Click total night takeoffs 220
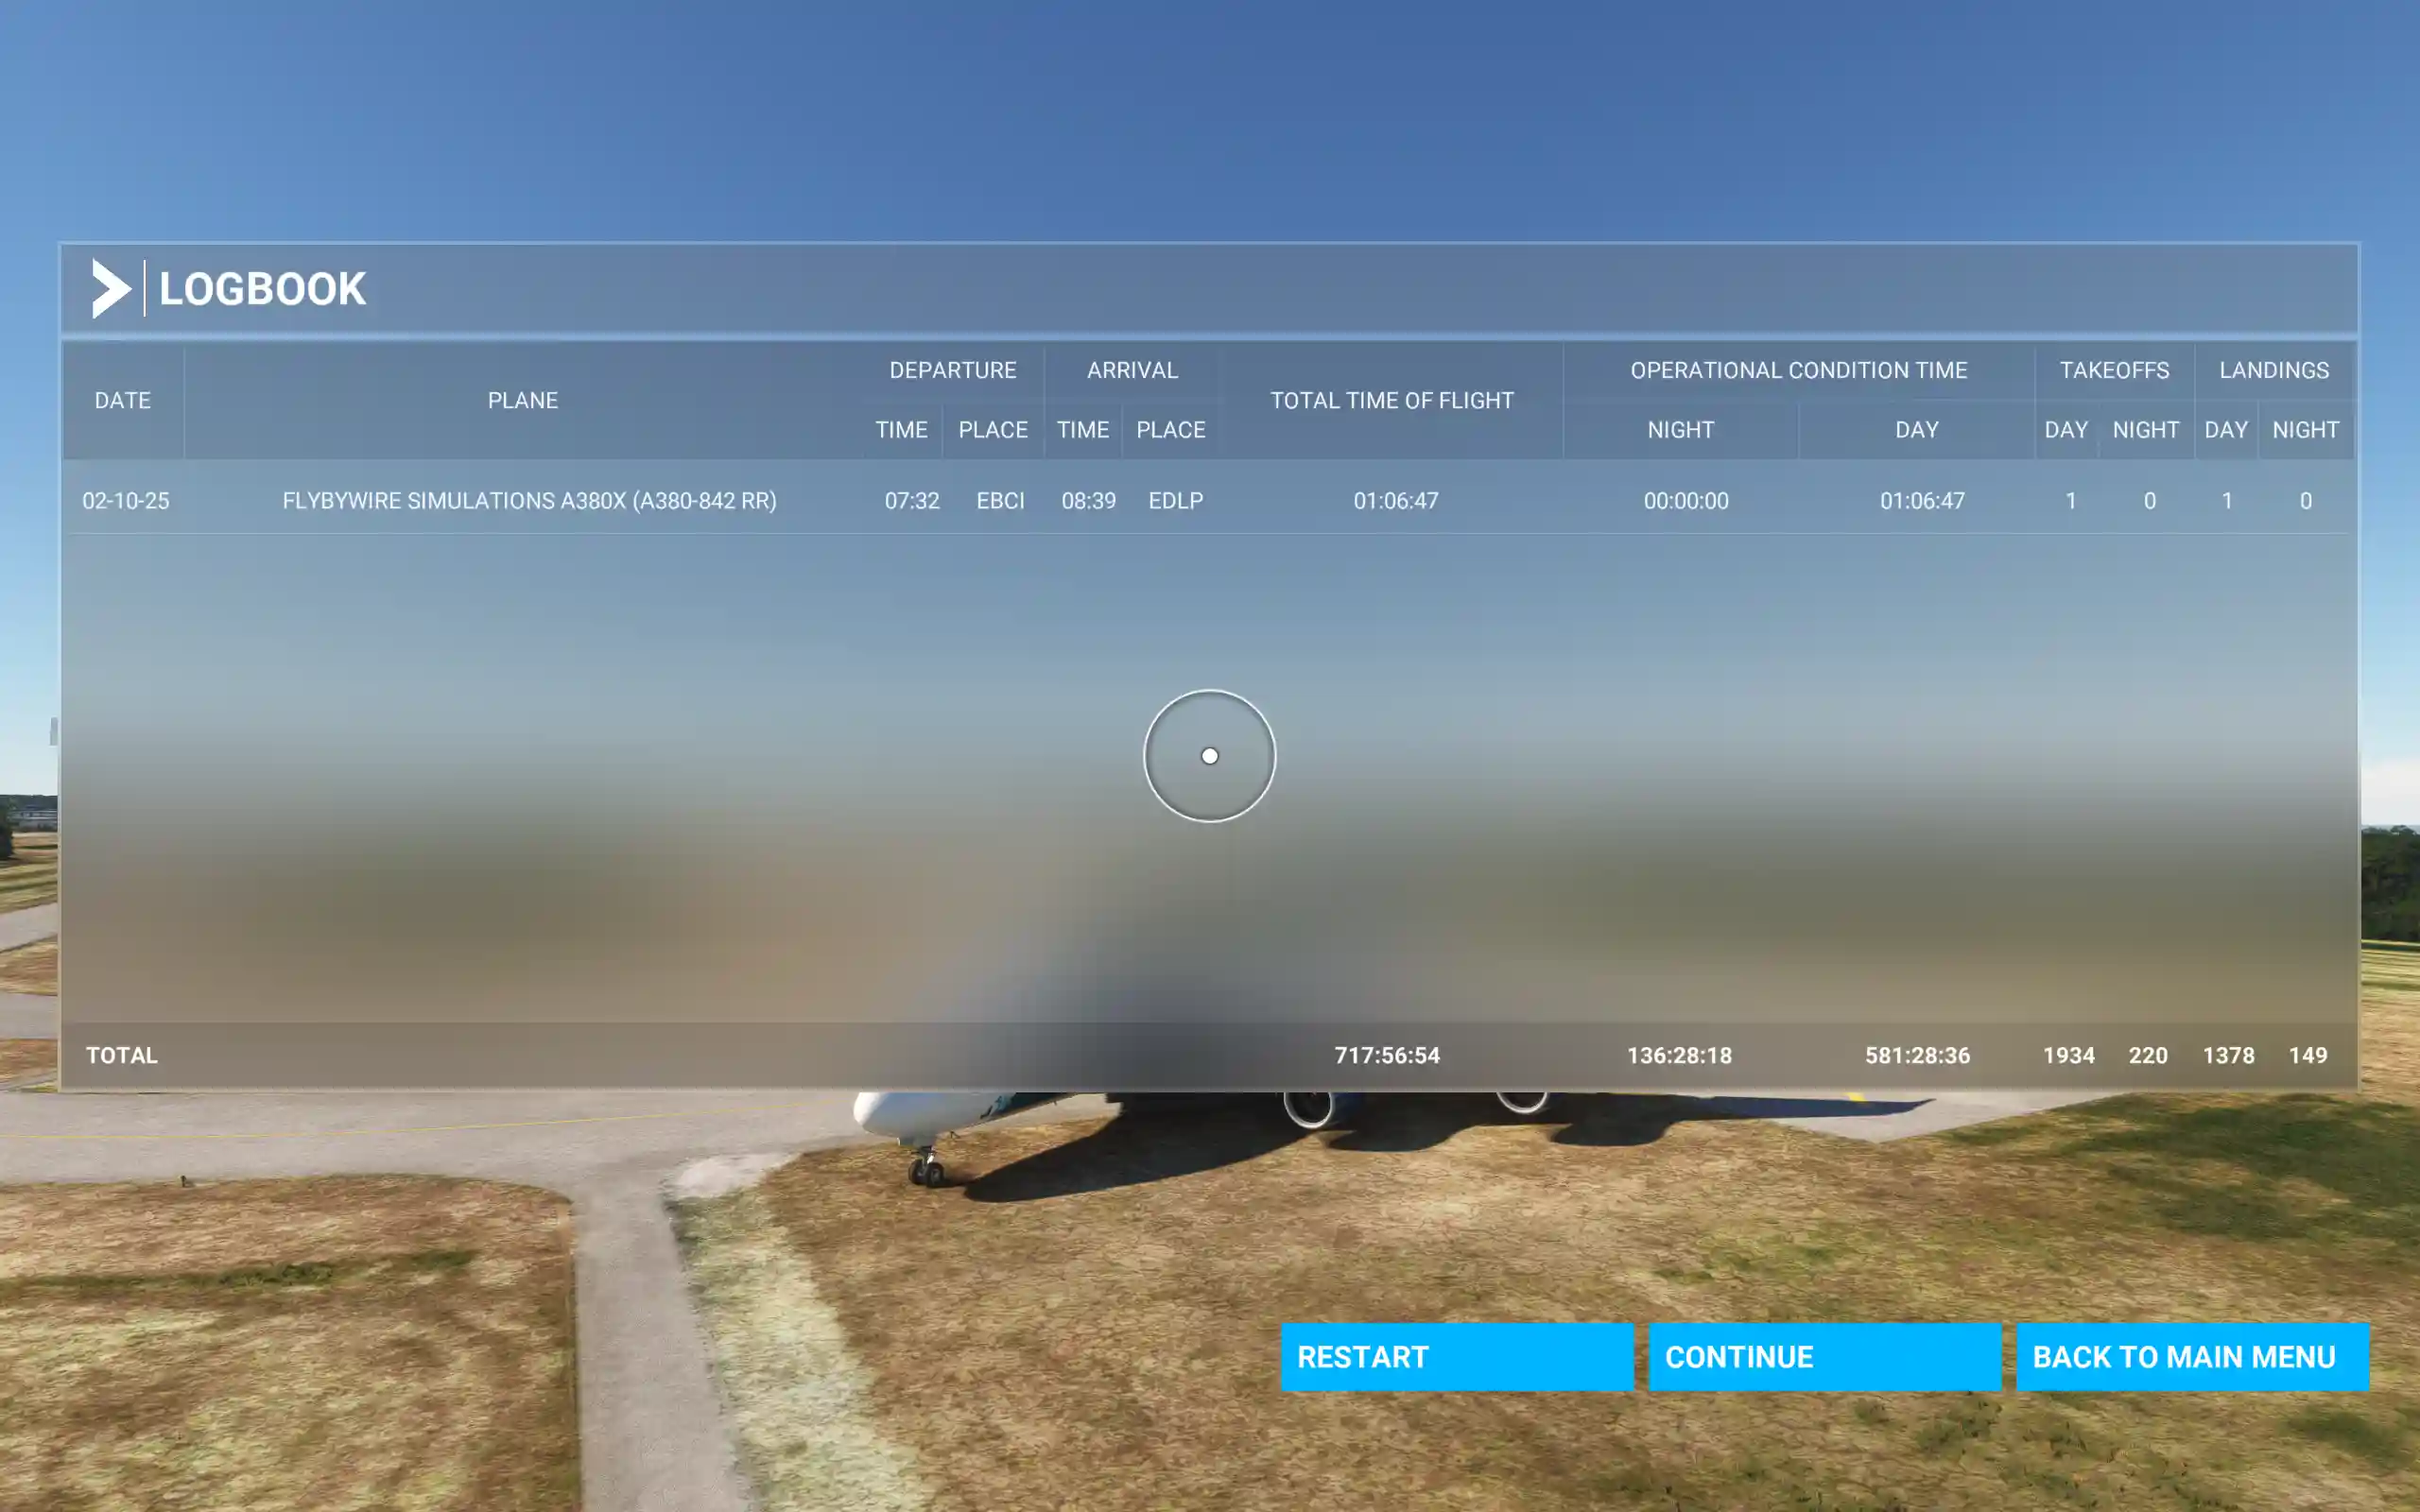This screenshot has width=2420, height=1512. click(2148, 1055)
